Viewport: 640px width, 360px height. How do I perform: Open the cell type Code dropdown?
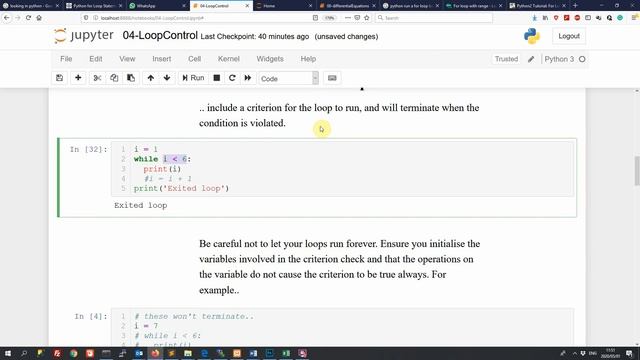click(288, 78)
